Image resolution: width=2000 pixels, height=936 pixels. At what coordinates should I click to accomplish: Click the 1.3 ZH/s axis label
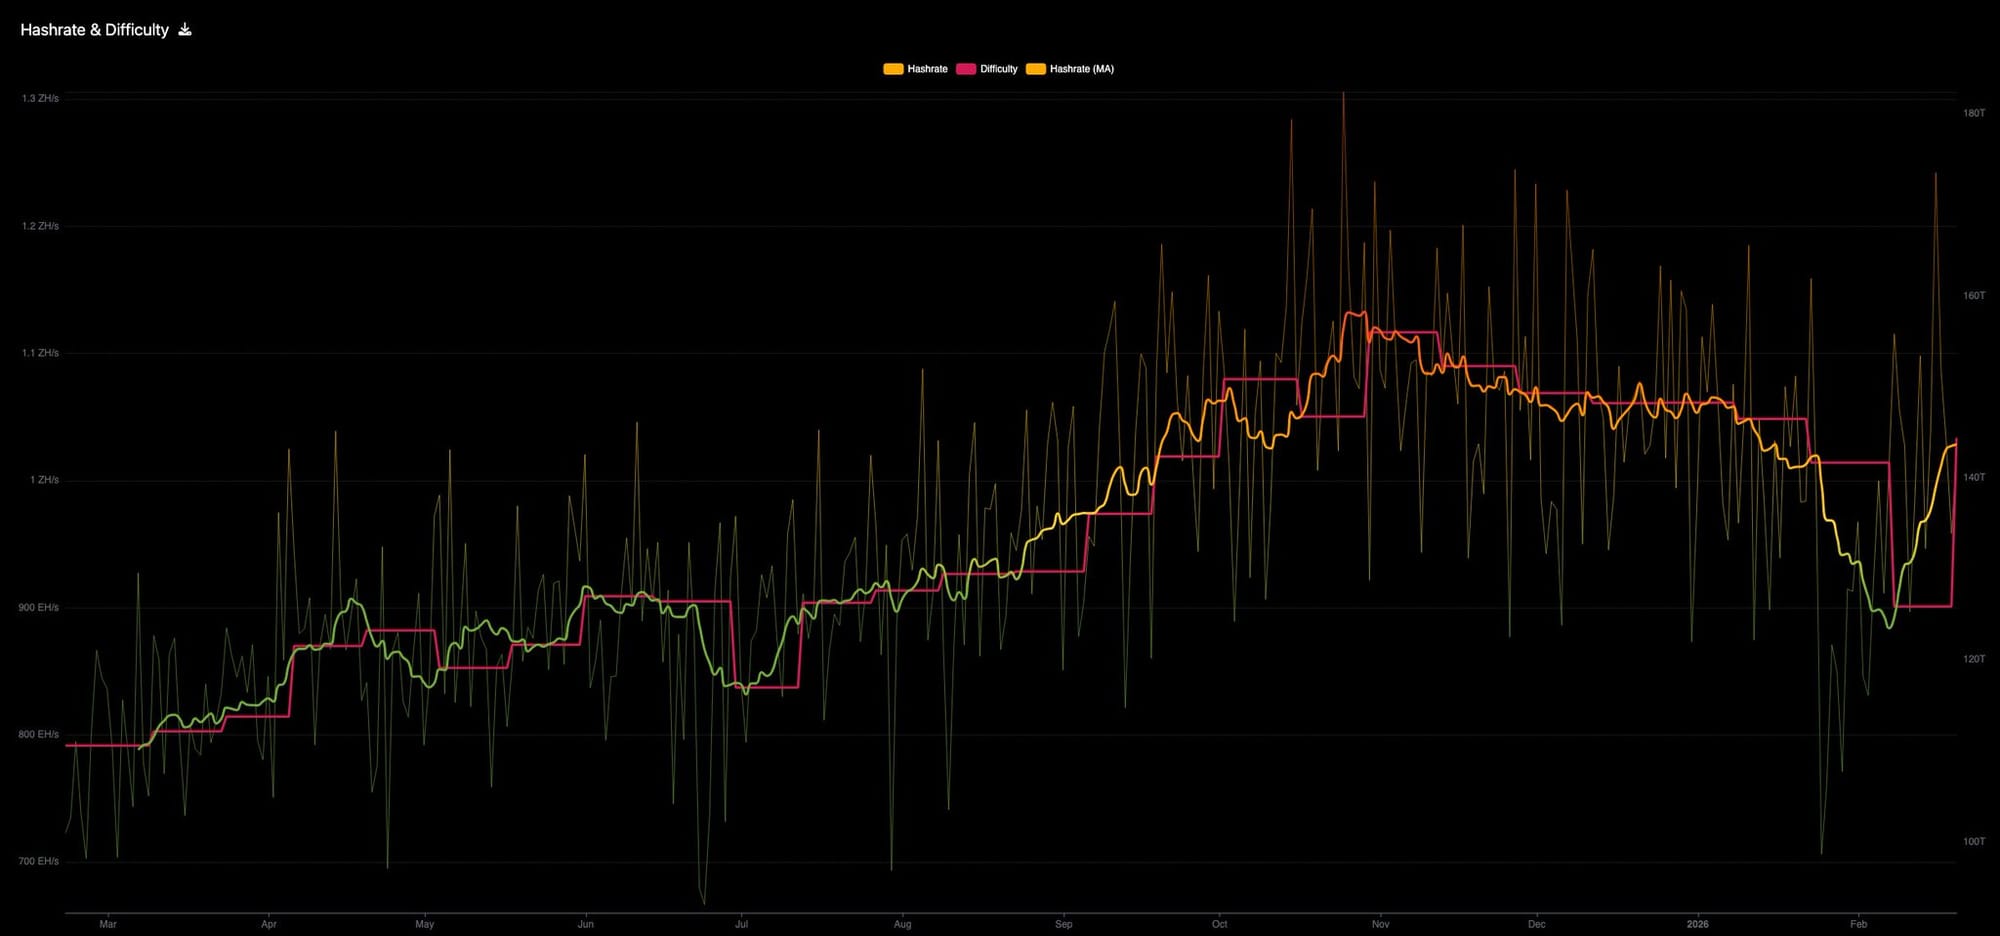(38, 99)
